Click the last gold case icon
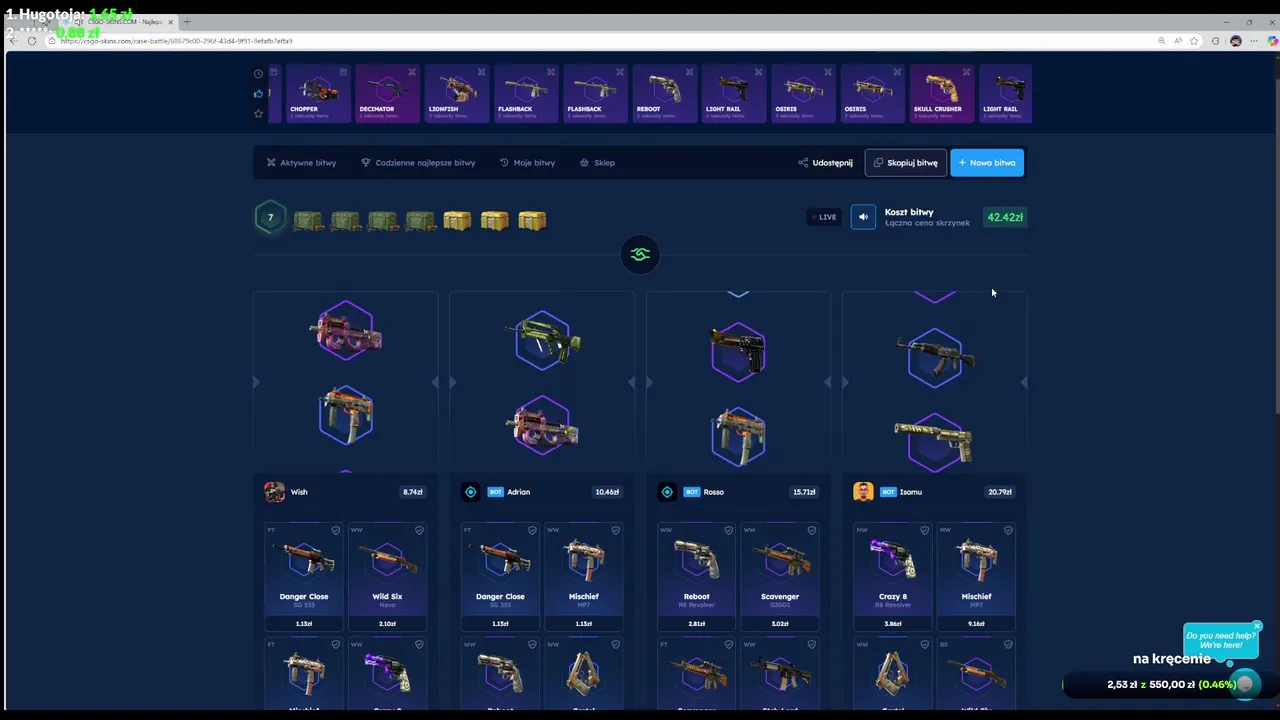 (x=532, y=220)
